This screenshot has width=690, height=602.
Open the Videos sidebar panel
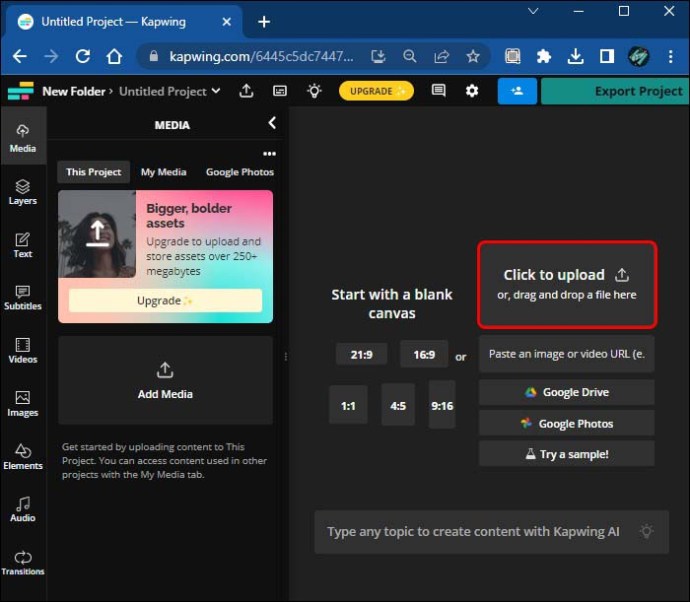(x=22, y=350)
